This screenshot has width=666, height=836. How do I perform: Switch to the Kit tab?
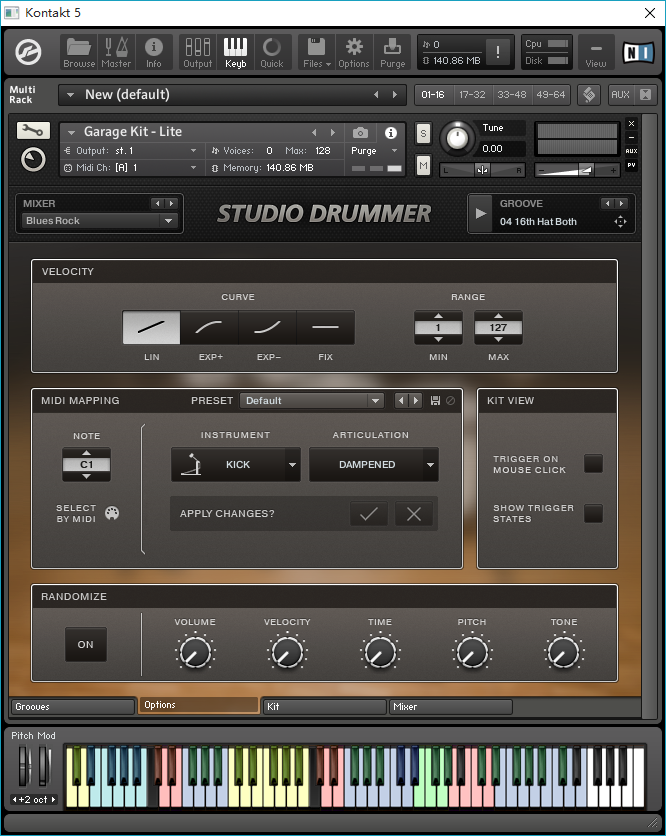[x=324, y=706]
